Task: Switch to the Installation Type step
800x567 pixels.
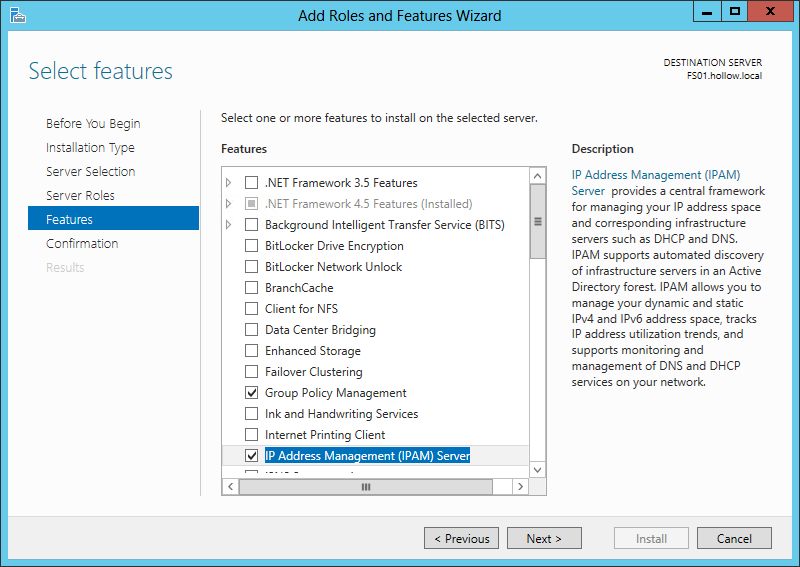Action: (x=90, y=148)
